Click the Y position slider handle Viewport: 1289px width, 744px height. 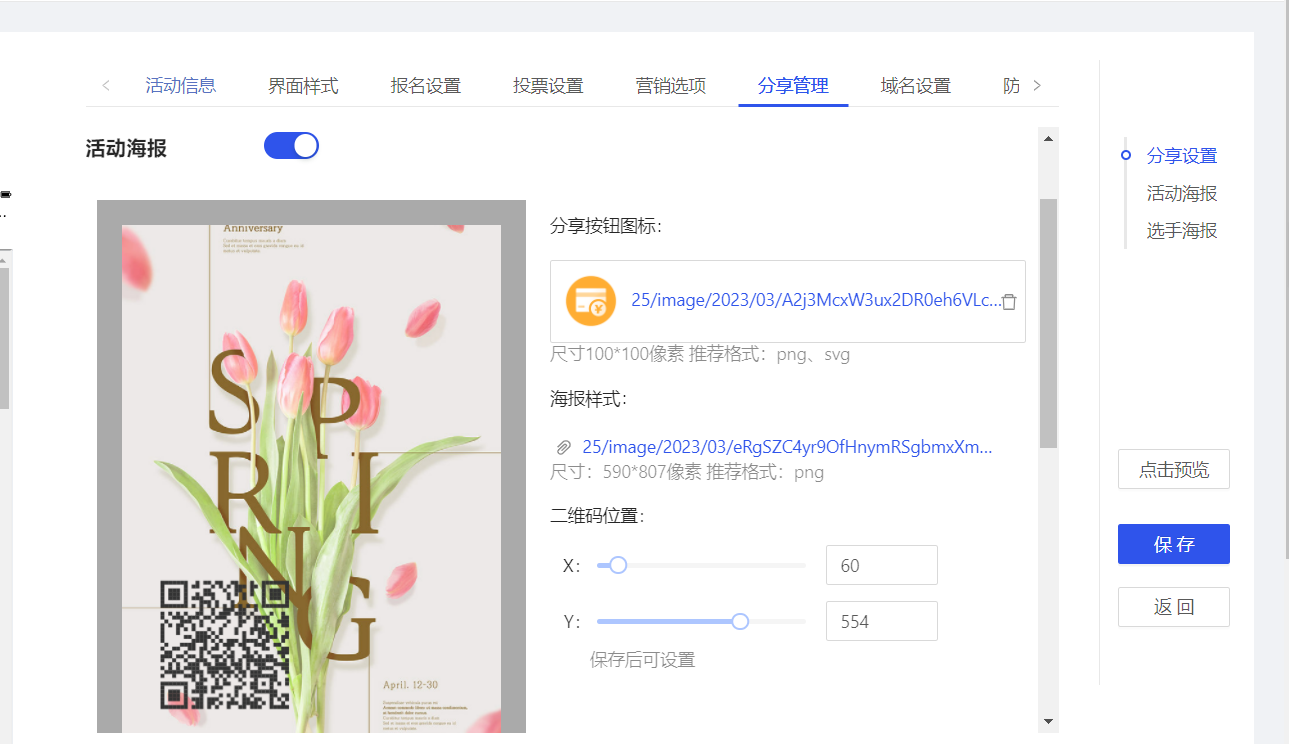(x=740, y=621)
